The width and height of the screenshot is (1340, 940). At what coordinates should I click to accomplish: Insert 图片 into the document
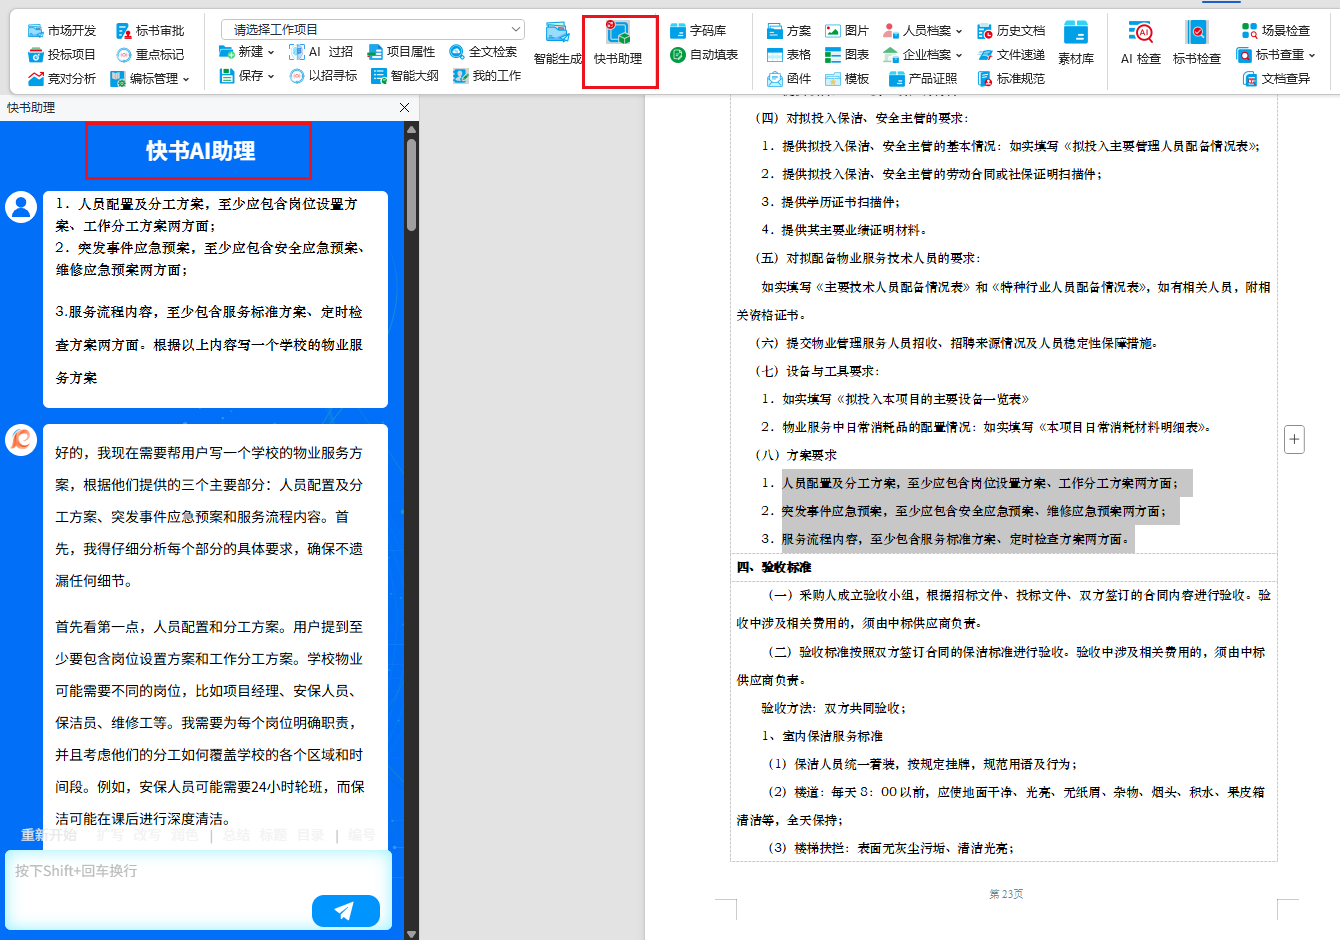(847, 30)
